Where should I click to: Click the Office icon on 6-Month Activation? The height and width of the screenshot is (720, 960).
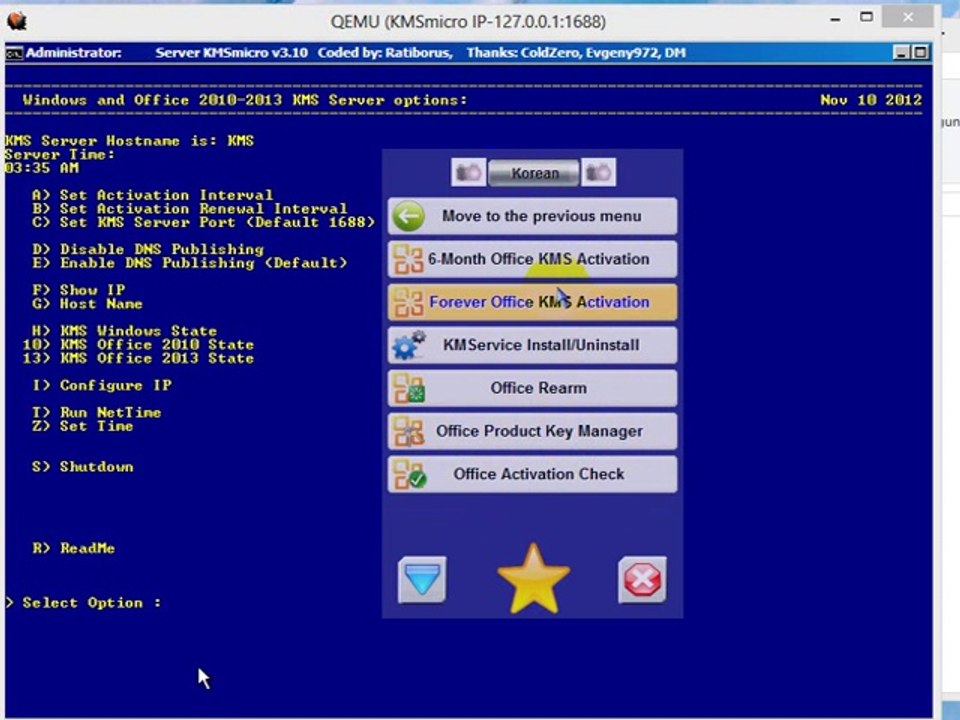tap(408, 259)
